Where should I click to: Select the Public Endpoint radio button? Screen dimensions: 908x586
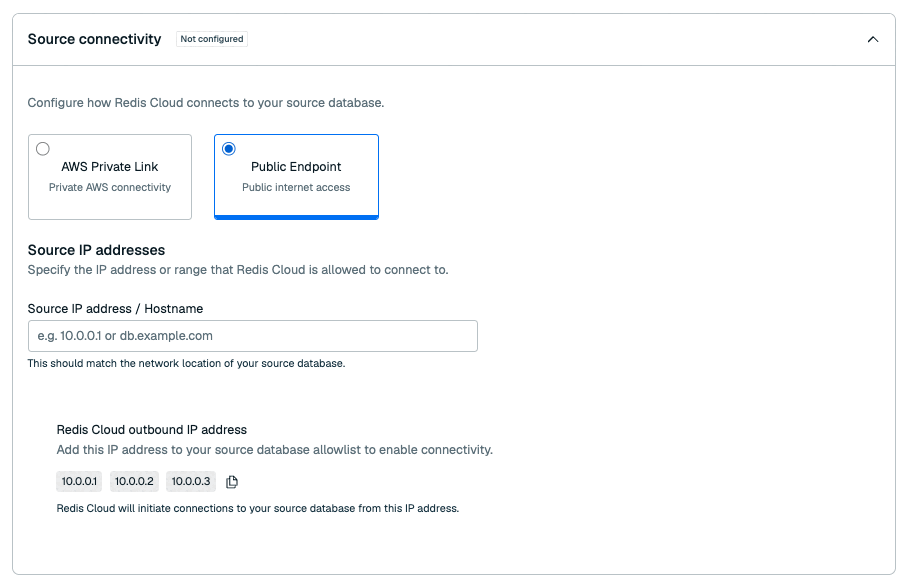coord(229,149)
